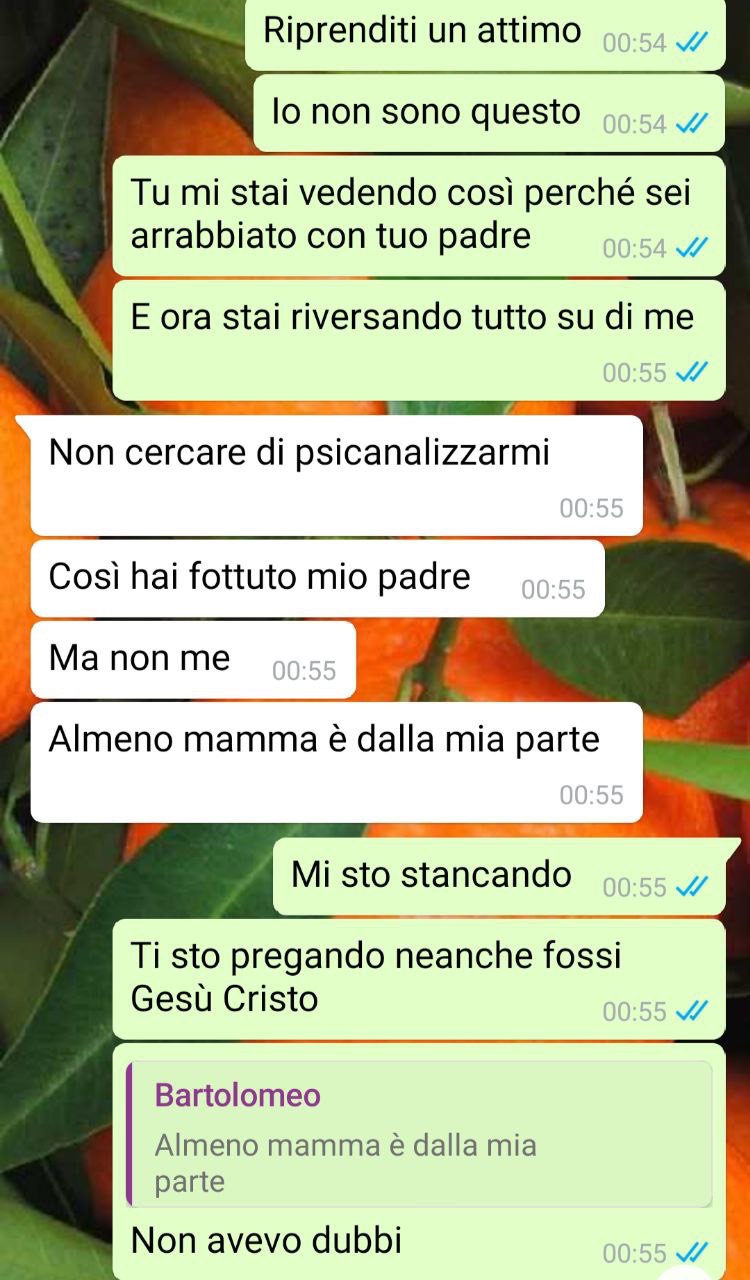This screenshot has width=750, height=1280.
Task: Select the "Io non sono questo" bubble
Action: [x=490, y=113]
